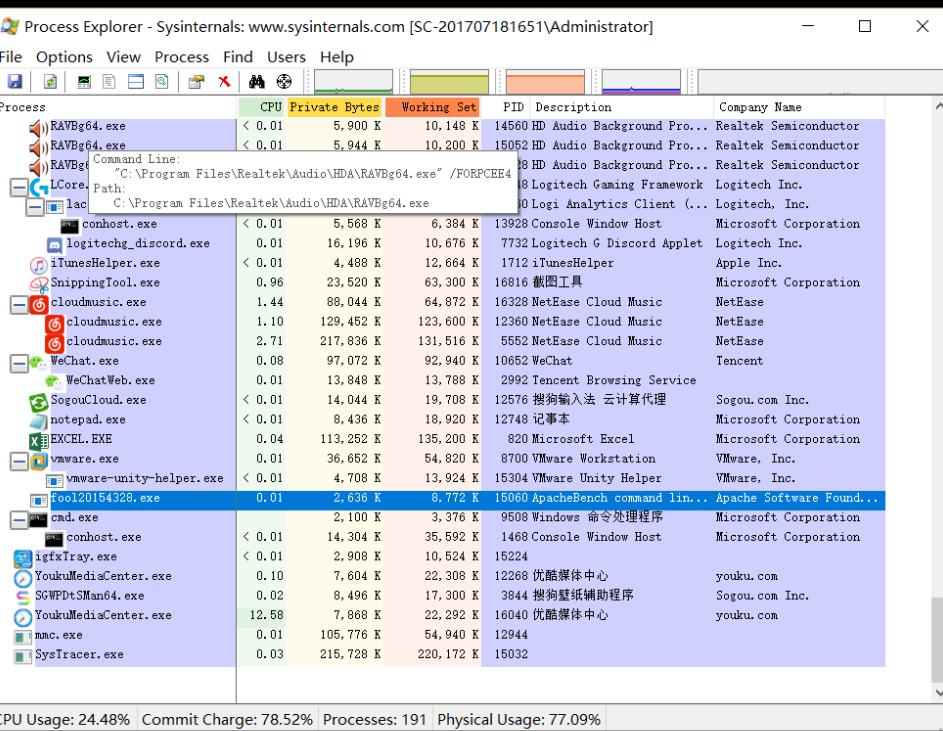Open the CPU usage history graph
Screen dimensions: 943x731
pos(354,82)
